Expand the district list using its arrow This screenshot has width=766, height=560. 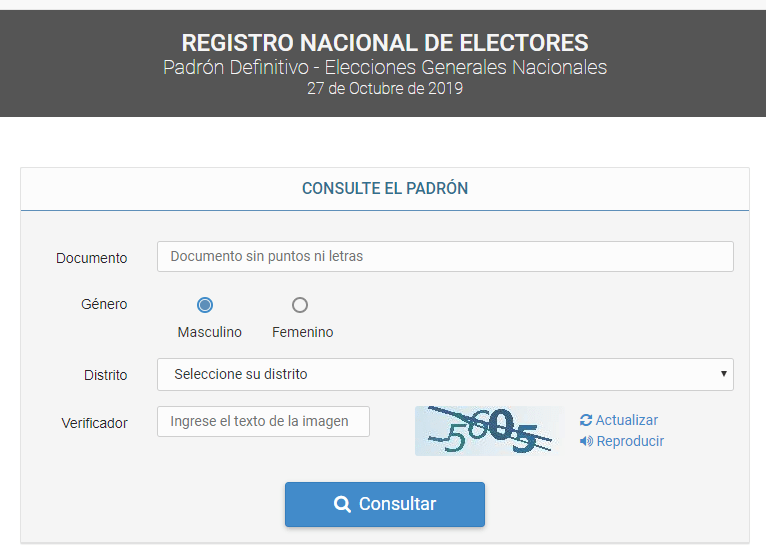click(x=723, y=374)
